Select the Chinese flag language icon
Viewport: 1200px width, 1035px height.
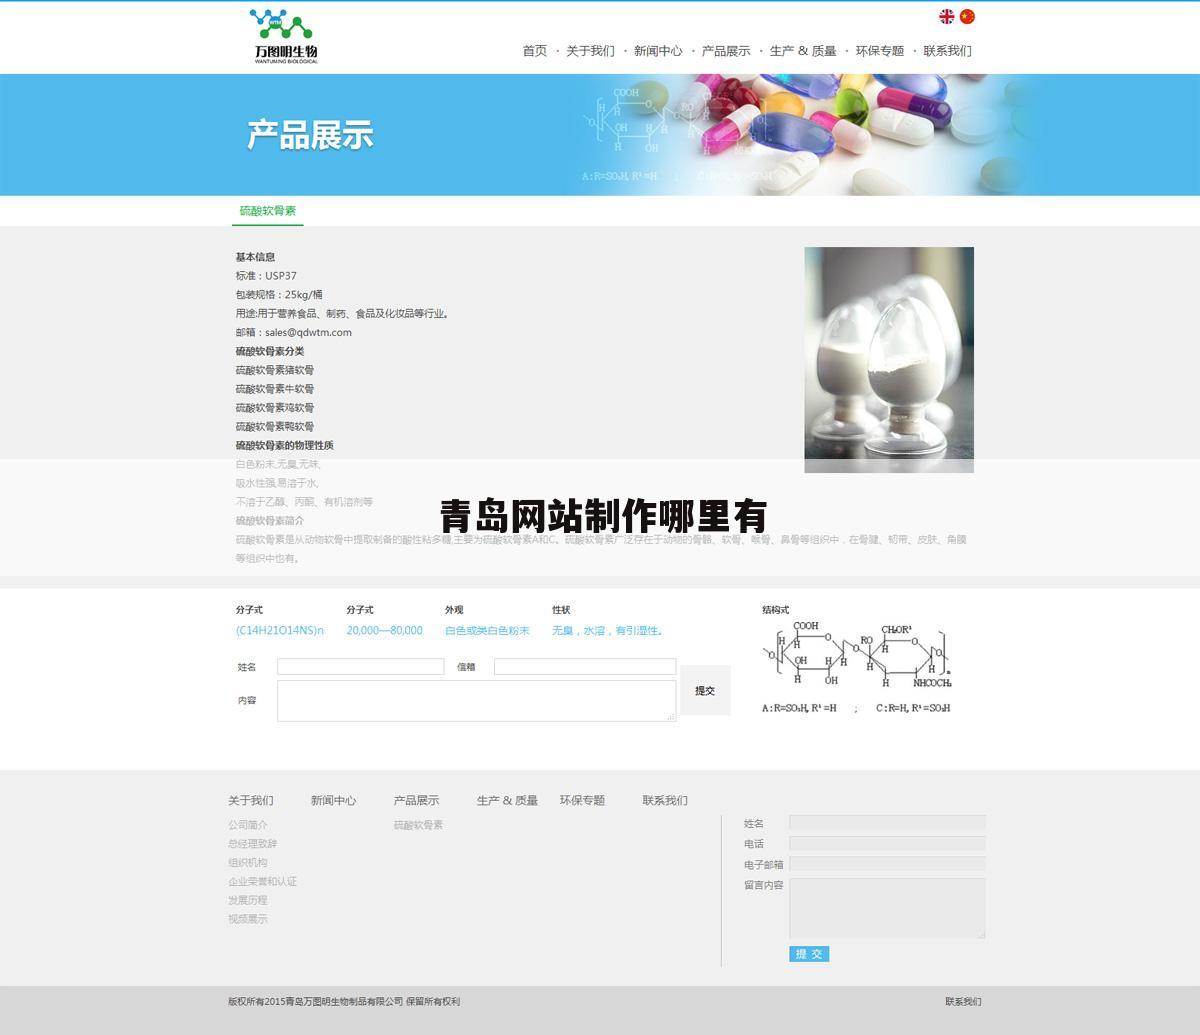967,16
